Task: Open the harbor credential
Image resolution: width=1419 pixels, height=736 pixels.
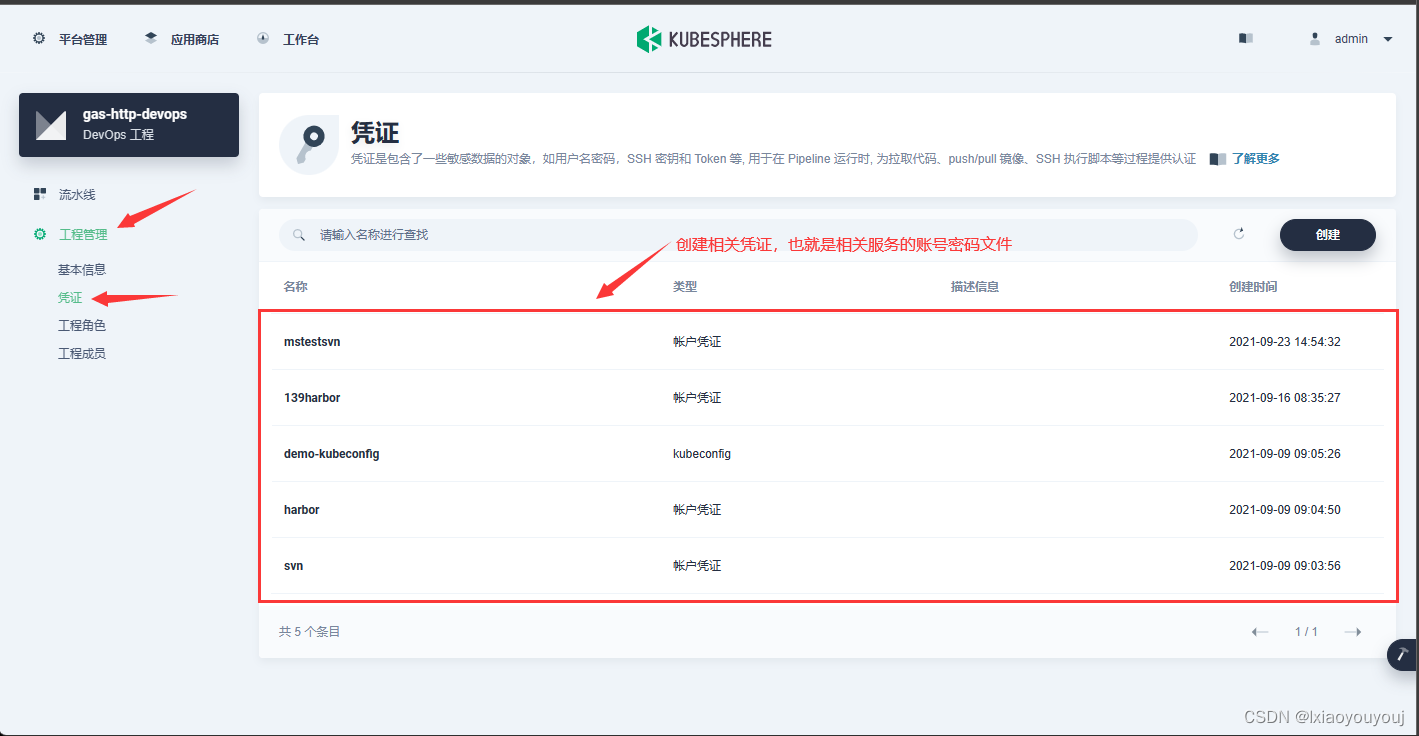Action: pyautogui.click(x=302, y=510)
